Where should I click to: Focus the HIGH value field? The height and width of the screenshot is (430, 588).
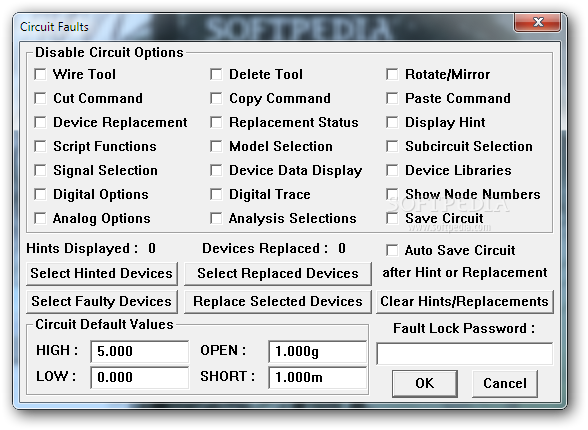140,351
